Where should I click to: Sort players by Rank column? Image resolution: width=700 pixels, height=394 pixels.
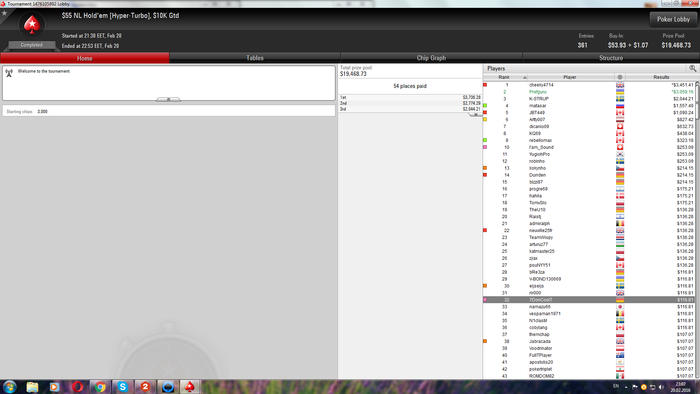(505, 77)
